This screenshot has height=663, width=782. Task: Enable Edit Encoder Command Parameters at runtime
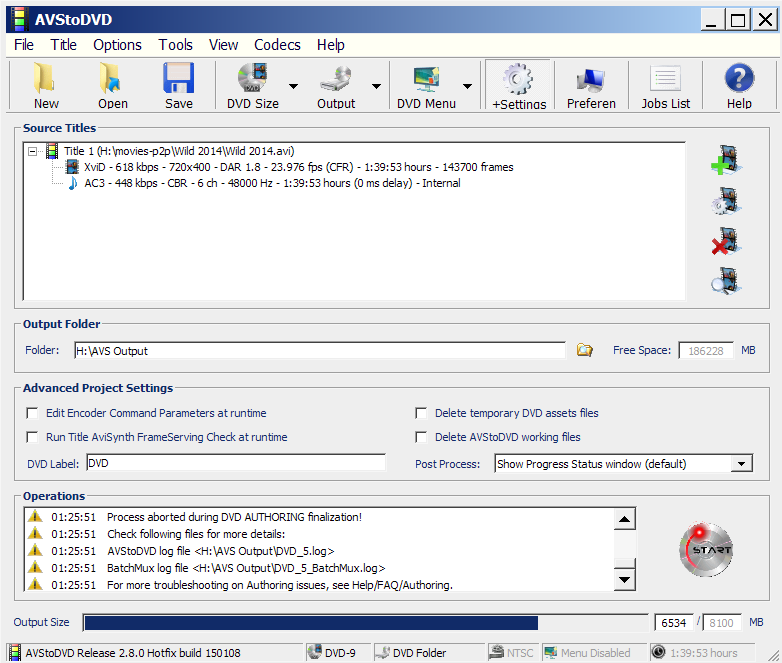pos(32,413)
